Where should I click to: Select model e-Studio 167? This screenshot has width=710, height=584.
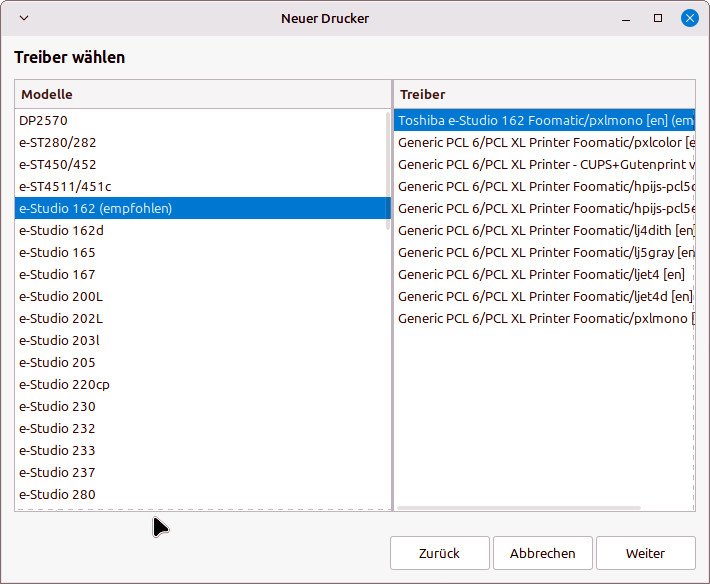pyautogui.click(x=202, y=274)
